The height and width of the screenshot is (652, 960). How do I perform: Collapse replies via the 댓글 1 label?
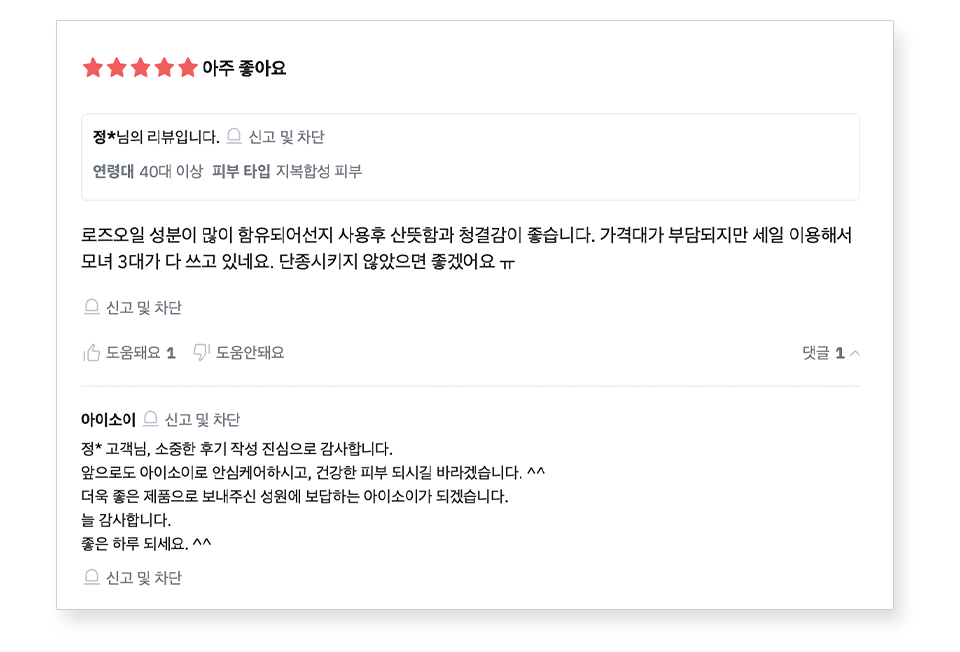823,352
